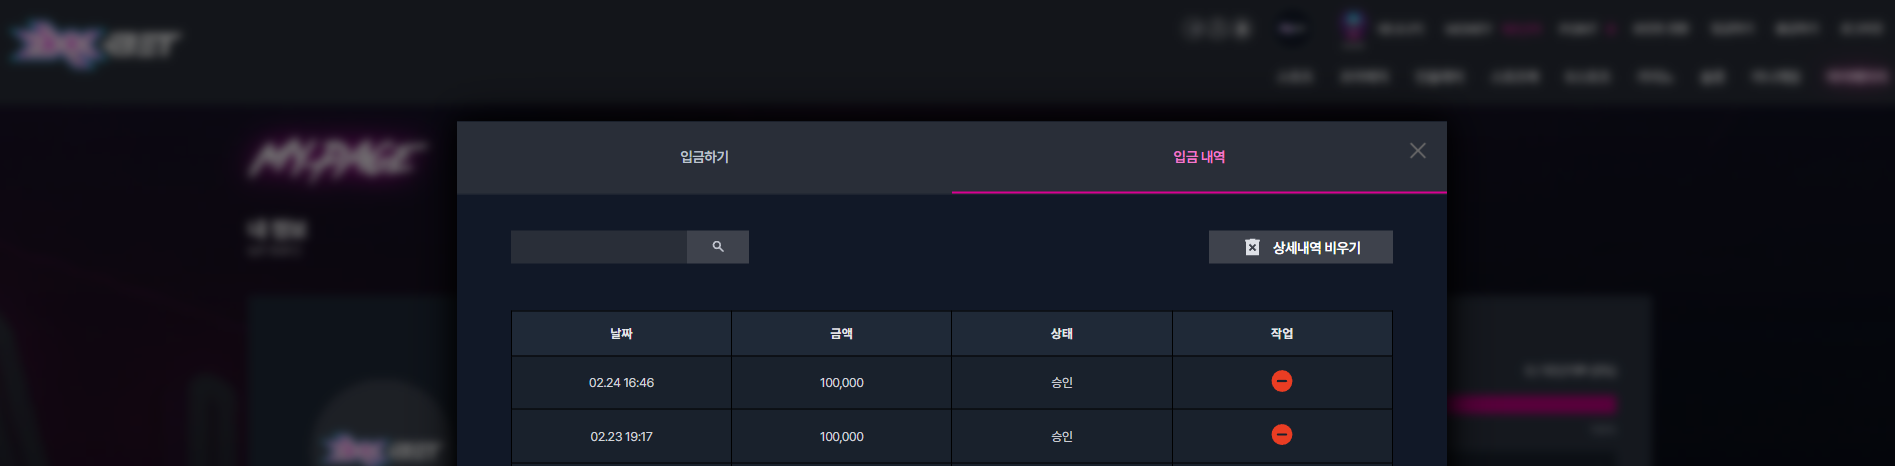Click the 승인 status of the 02.24 row

pos(1062,383)
